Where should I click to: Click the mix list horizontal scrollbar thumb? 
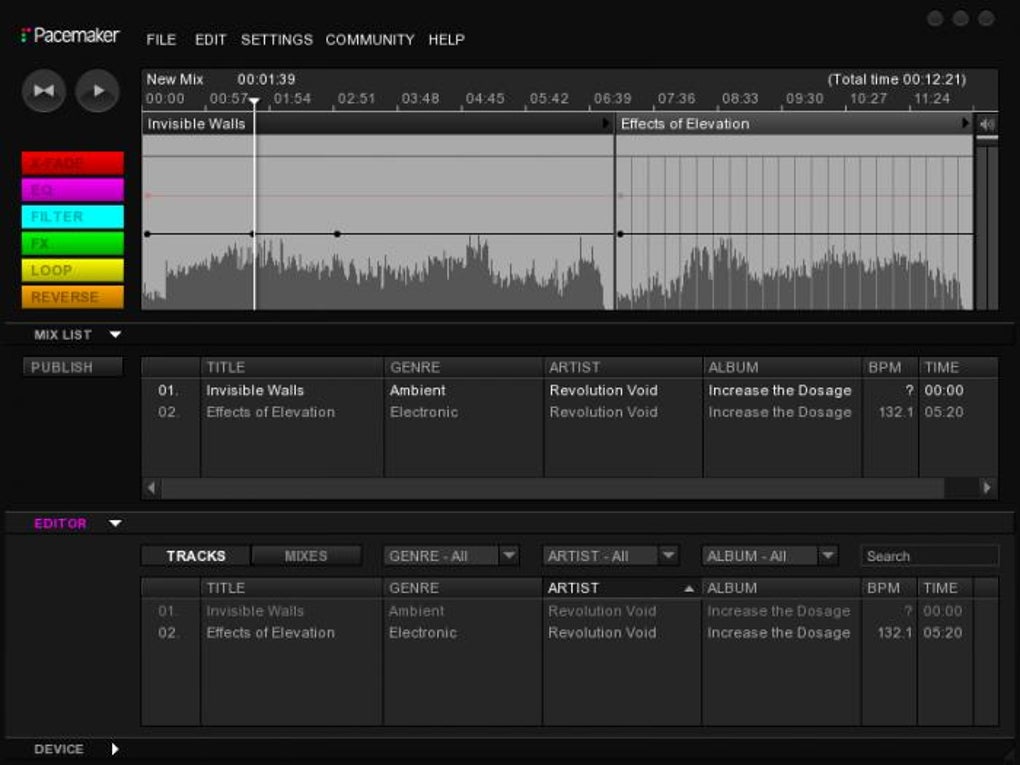click(552, 487)
